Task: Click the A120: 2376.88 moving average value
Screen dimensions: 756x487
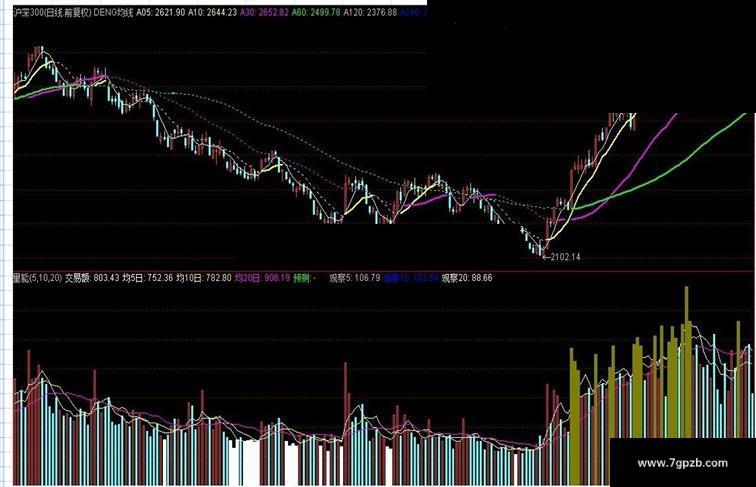Action: pos(370,13)
